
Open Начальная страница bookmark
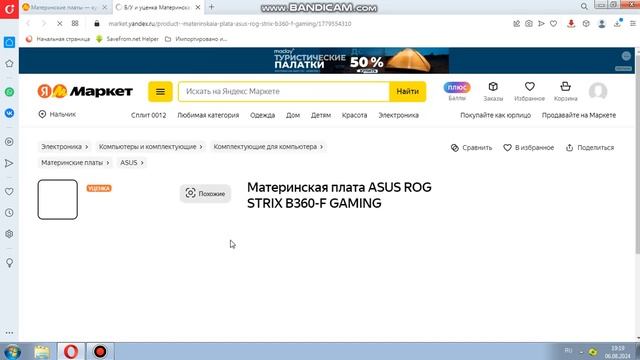pyautogui.click(x=58, y=39)
